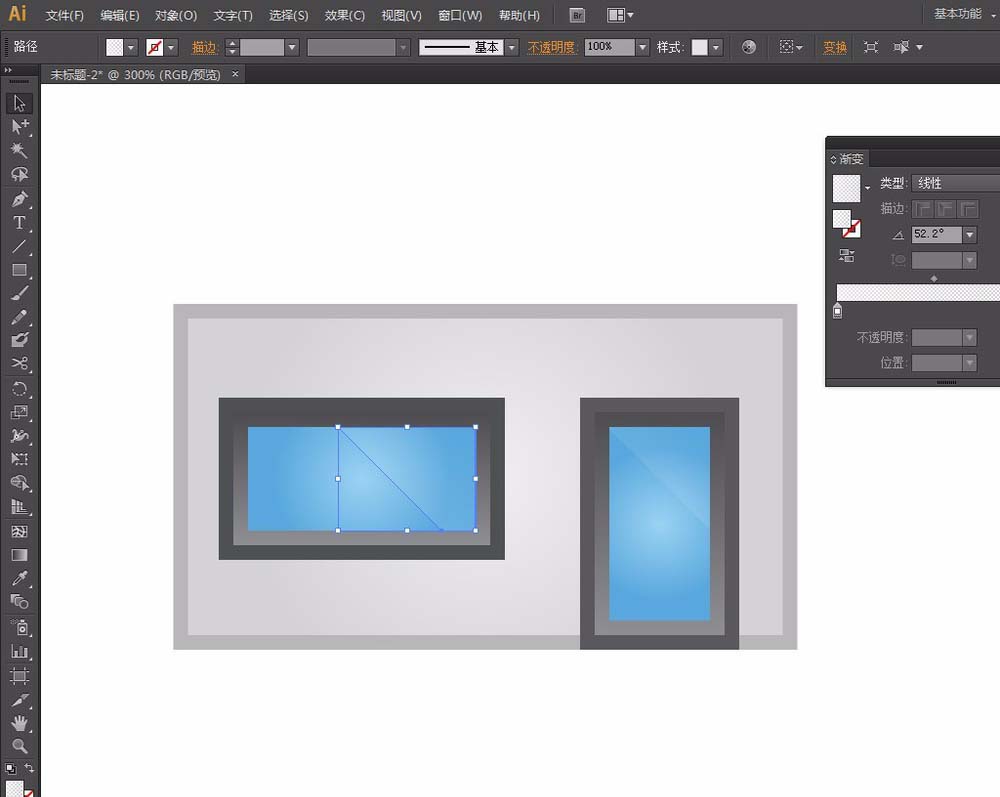Select the Eyedropper tool
Image resolution: width=1000 pixels, height=797 pixels.
tap(19, 578)
